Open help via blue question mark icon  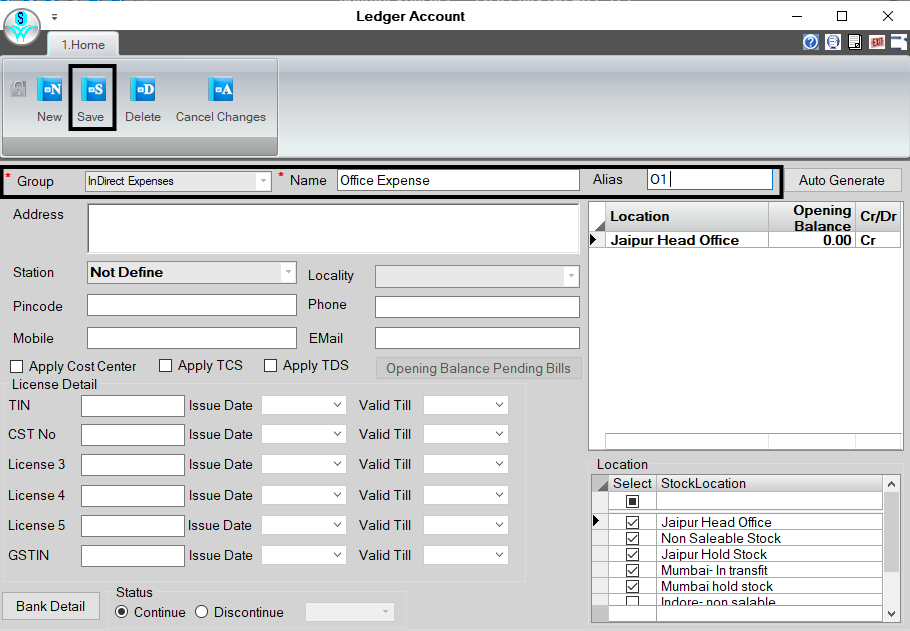tap(810, 42)
